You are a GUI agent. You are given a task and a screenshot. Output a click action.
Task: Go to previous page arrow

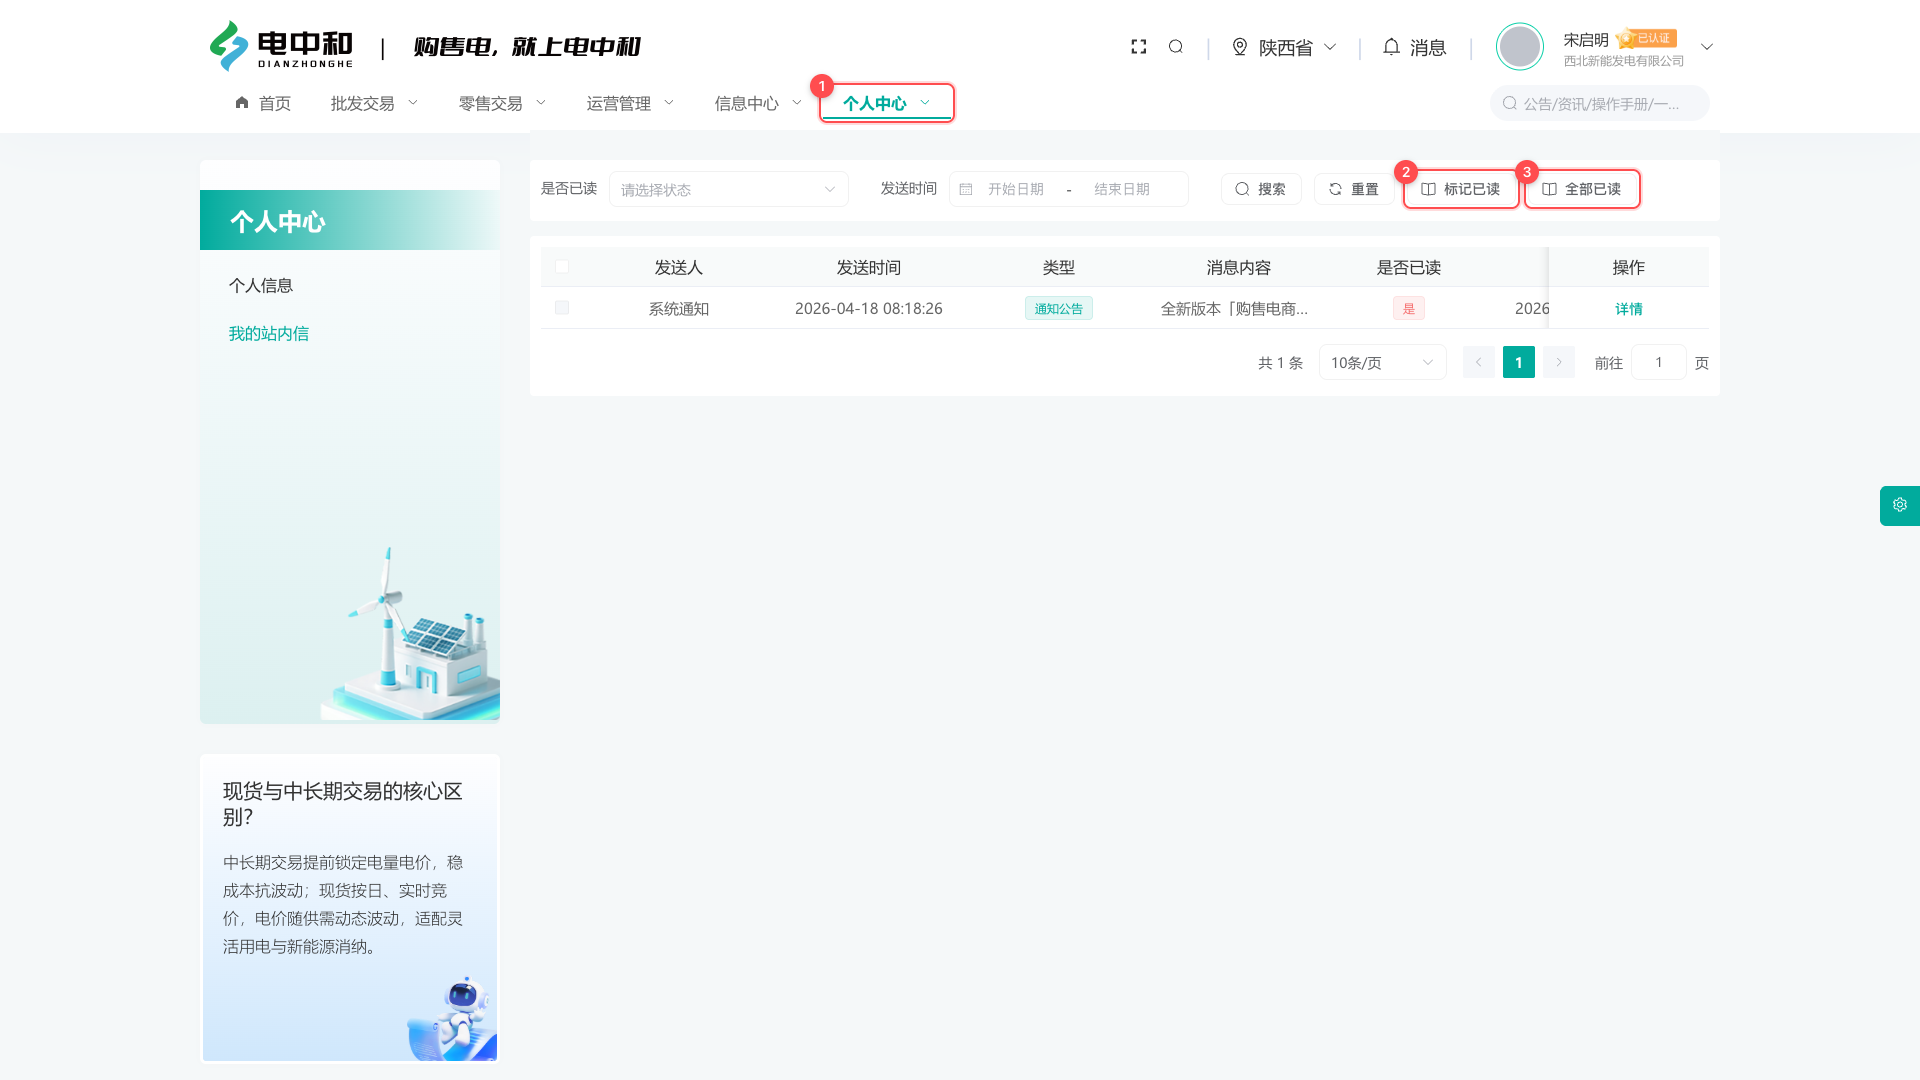pyautogui.click(x=1479, y=362)
